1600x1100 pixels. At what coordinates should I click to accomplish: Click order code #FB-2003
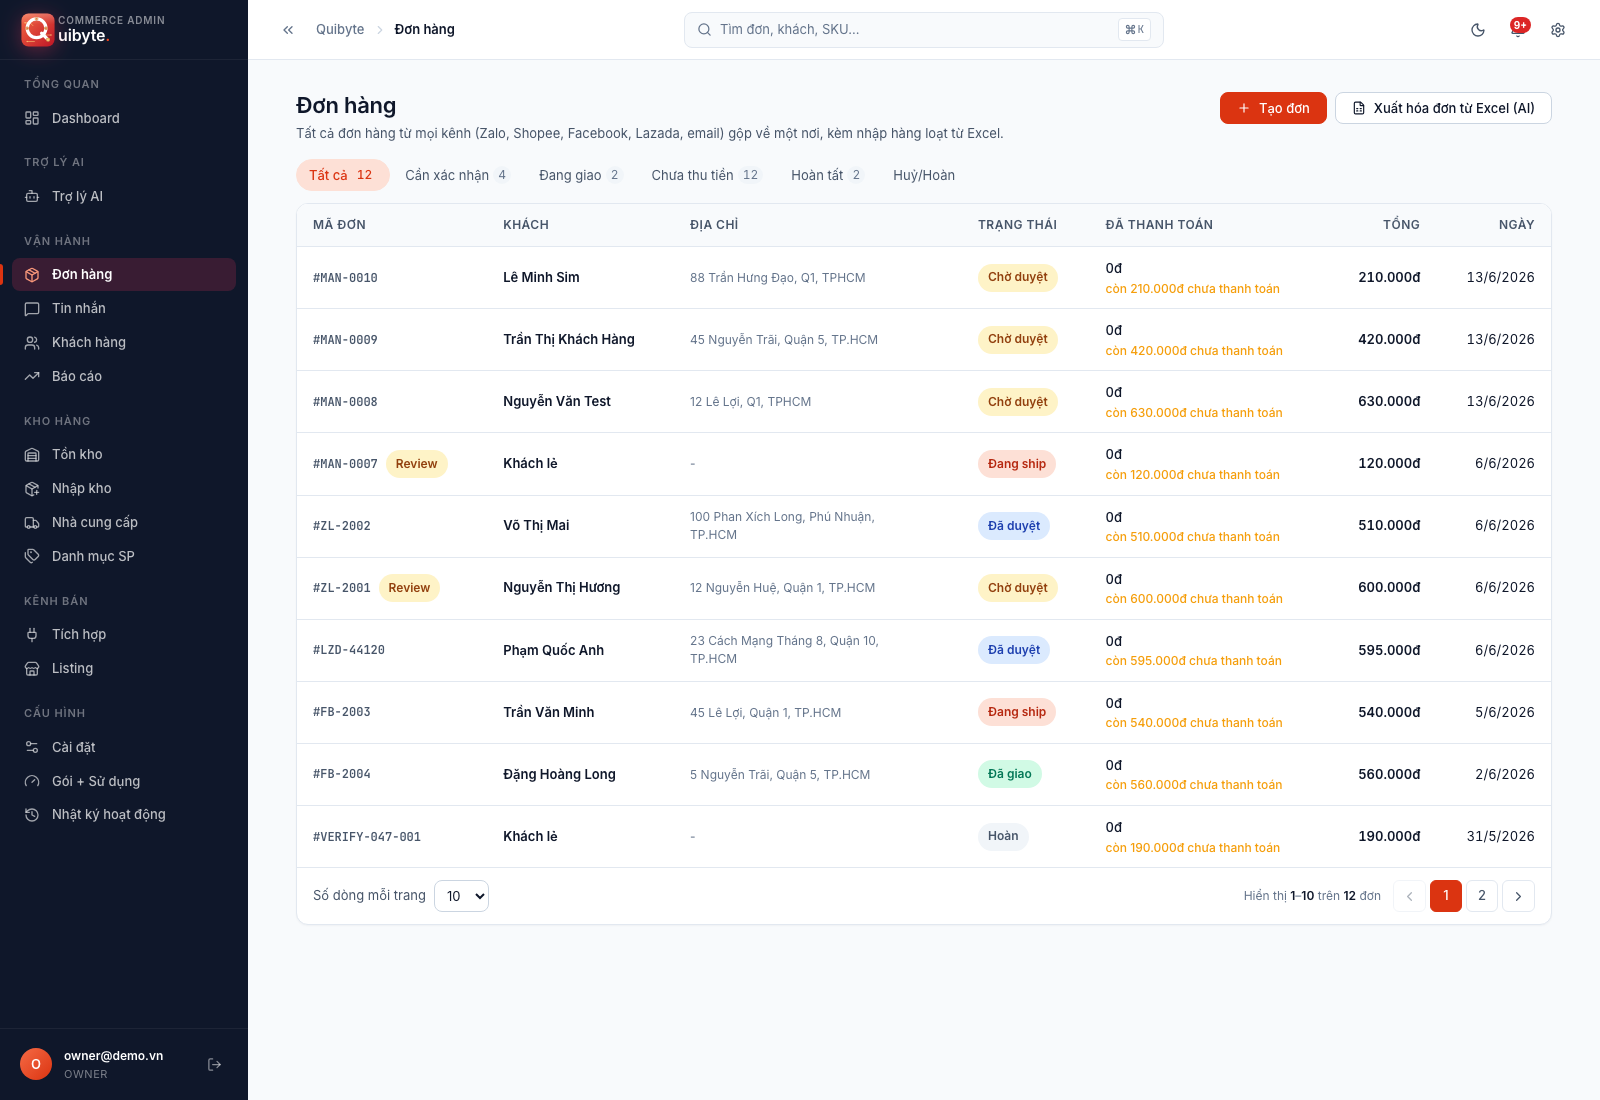(342, 712)
